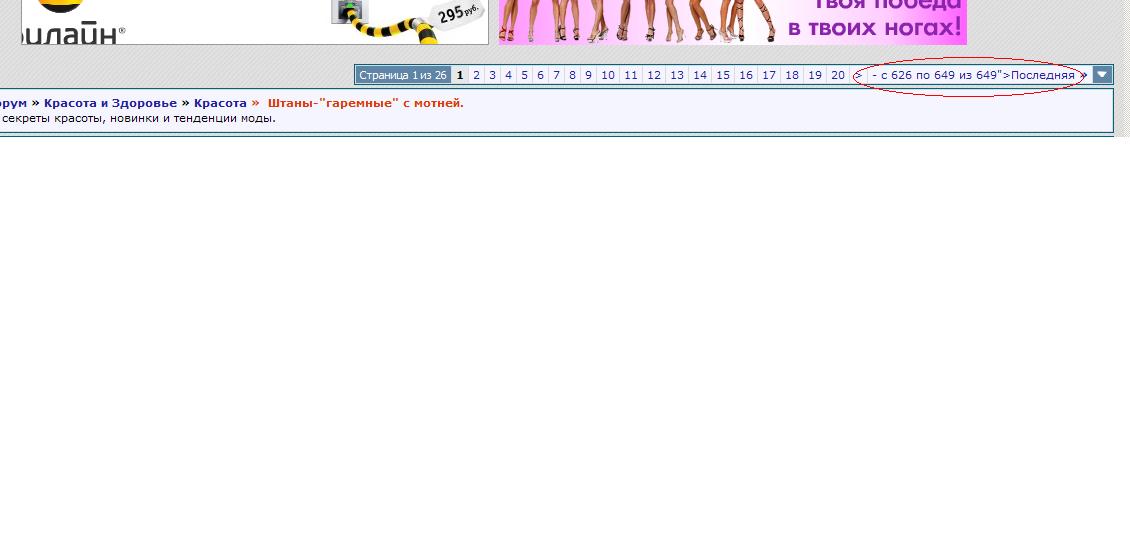The height and width of the screenshot is (534, 1130).
Task: Go to page 7
Action: (556, 75)
